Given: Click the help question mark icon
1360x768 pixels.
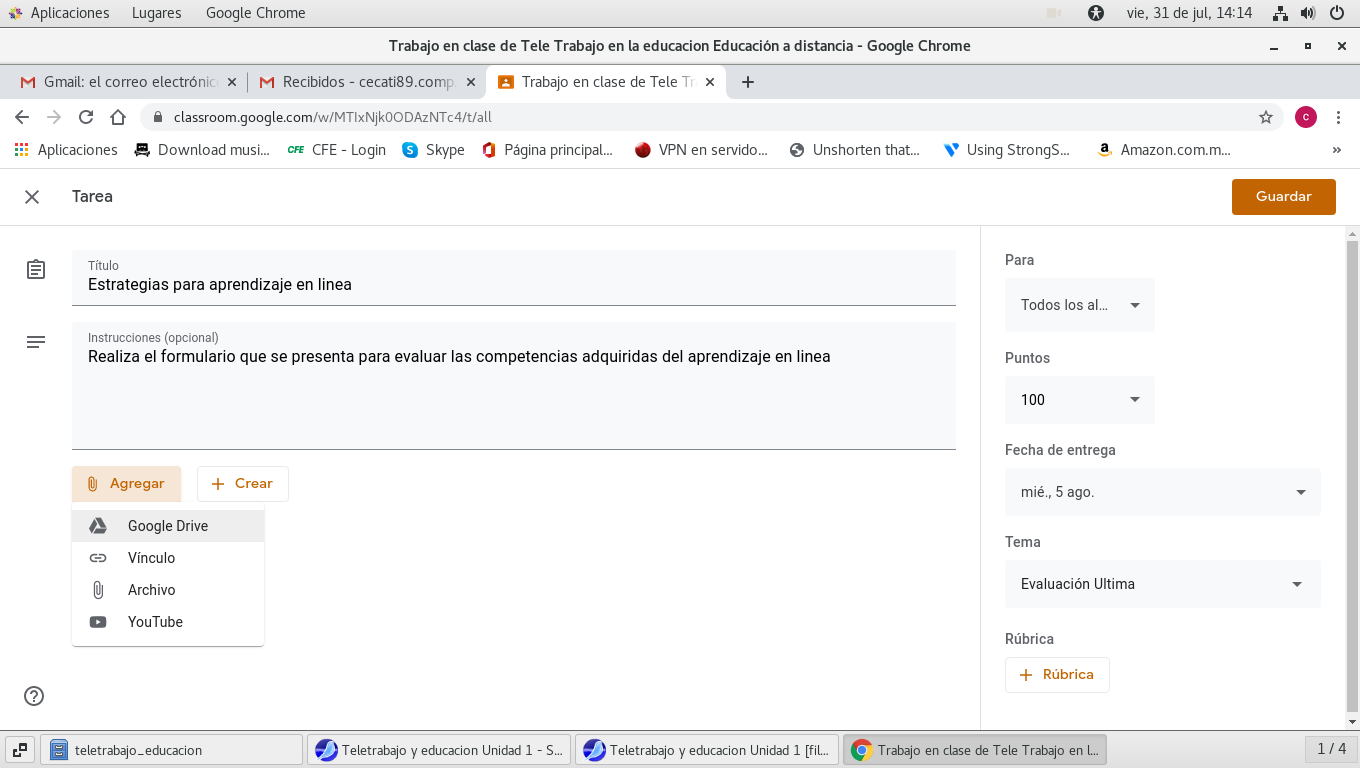Looking at the screenshot, I should click(34, 696).
